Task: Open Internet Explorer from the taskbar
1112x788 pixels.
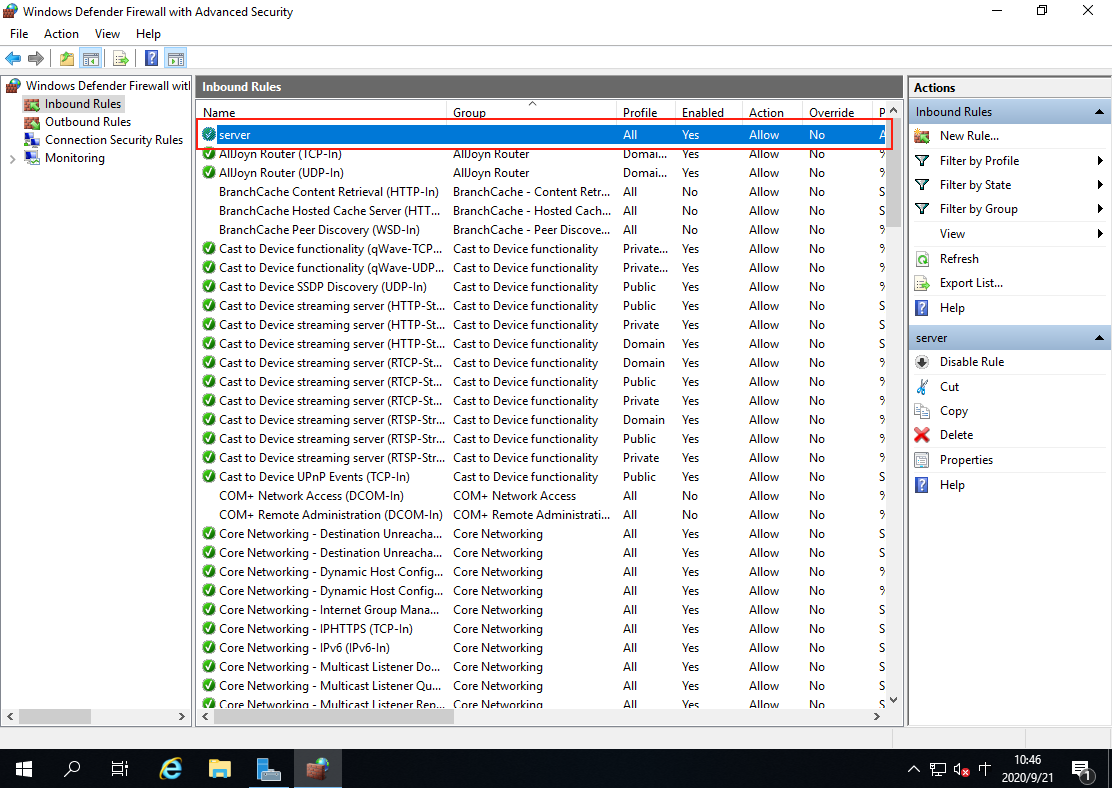Action: coord(171,768)
